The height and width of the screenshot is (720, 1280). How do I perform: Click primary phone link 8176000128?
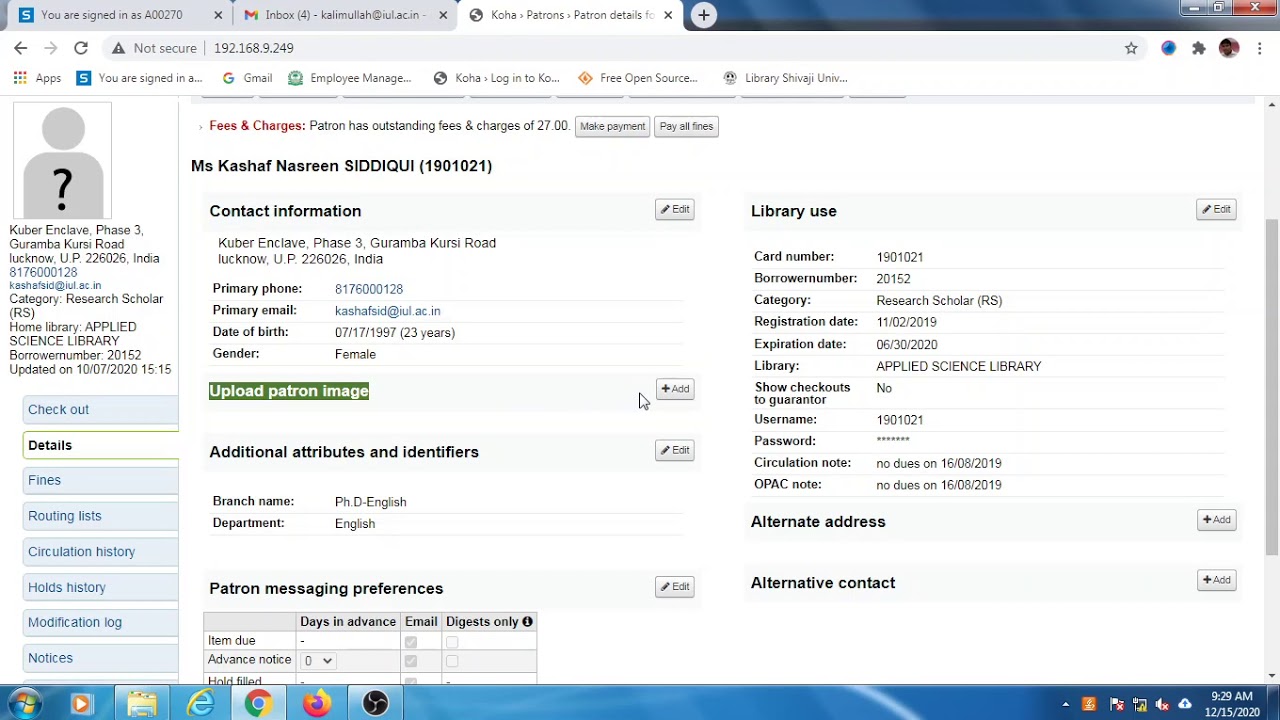click(369, 289)
